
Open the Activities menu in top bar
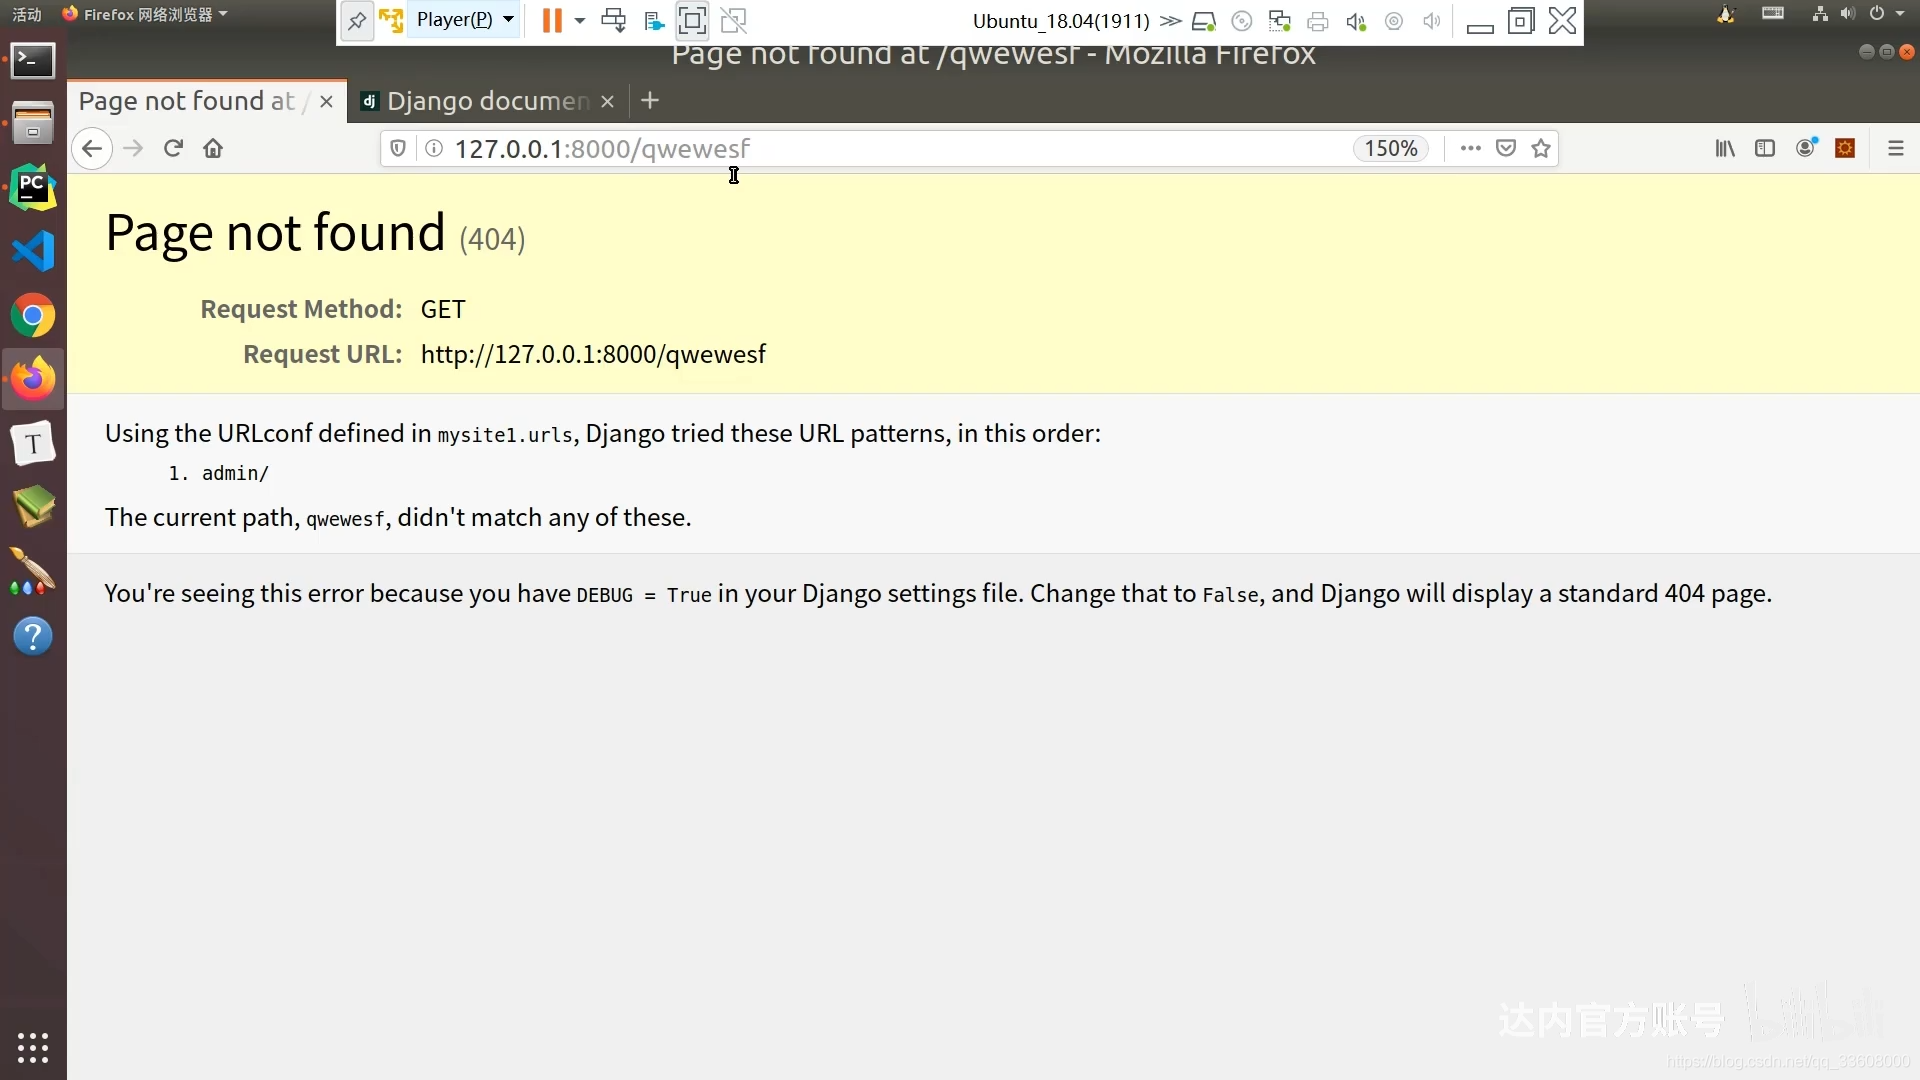(27, 14)
